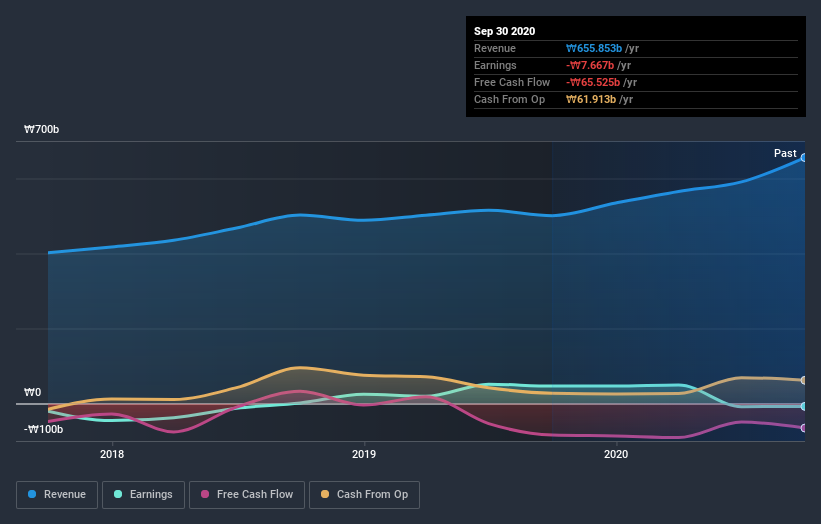This screenshot has height=524, width=821.
Task: Click the Past label on chart
Action: click(785, 153)
